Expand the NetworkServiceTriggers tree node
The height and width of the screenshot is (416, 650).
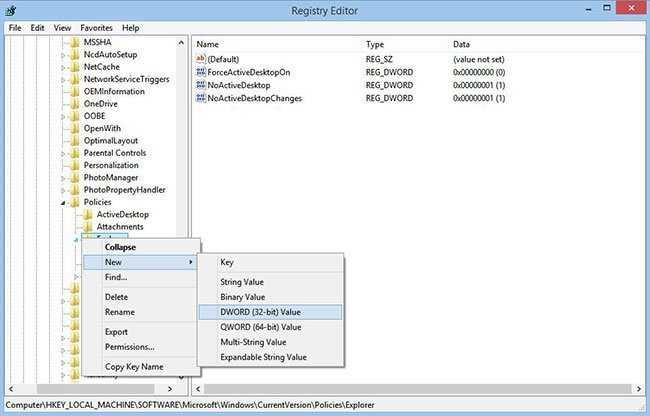click(x=63, y=80)
